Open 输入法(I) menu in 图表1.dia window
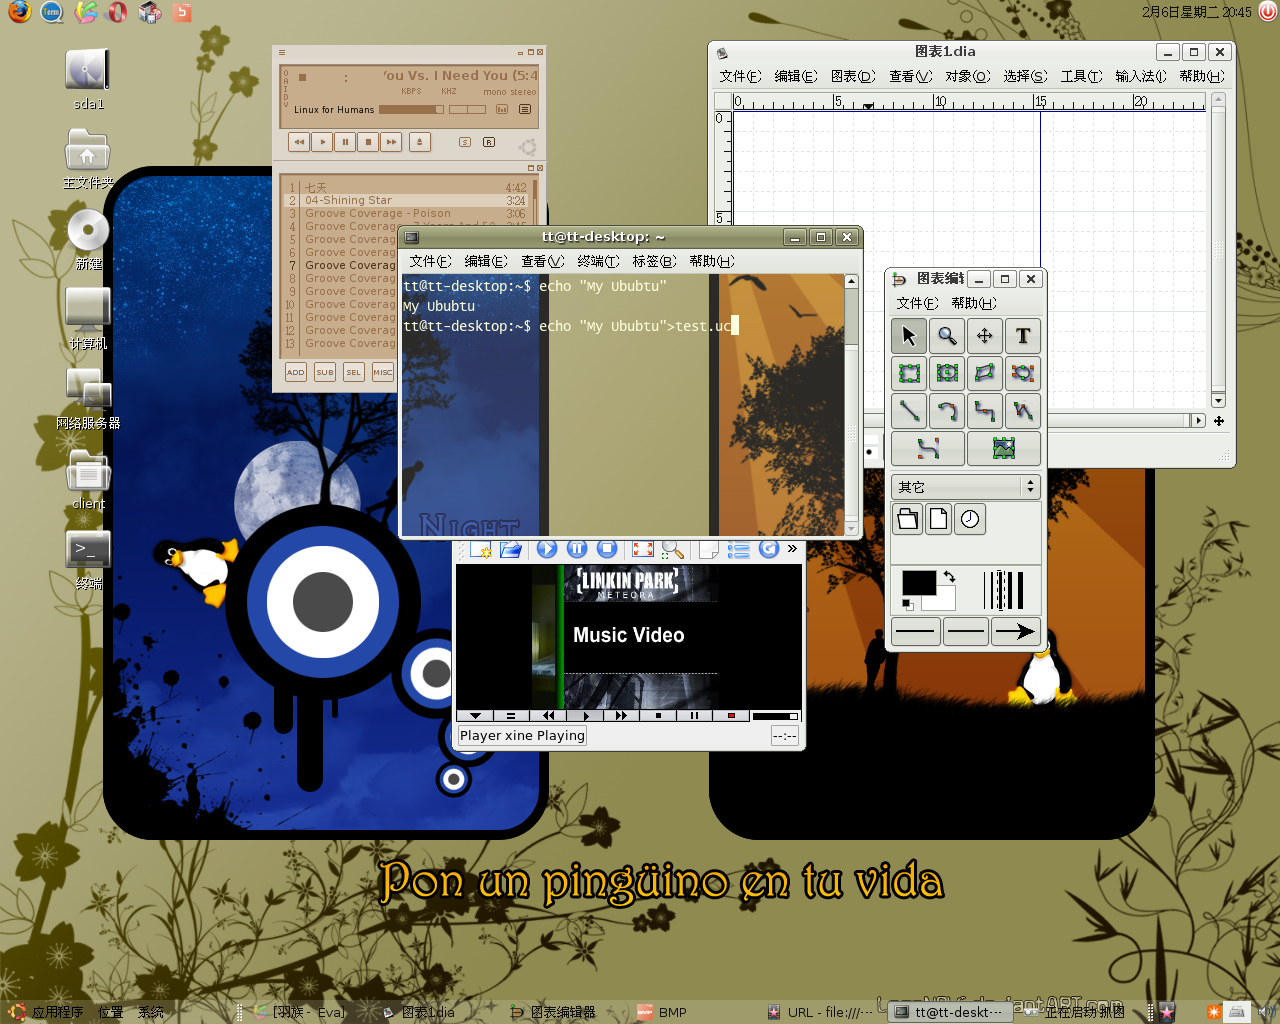1280x1024 pixels. click(x=1141, y=76)
